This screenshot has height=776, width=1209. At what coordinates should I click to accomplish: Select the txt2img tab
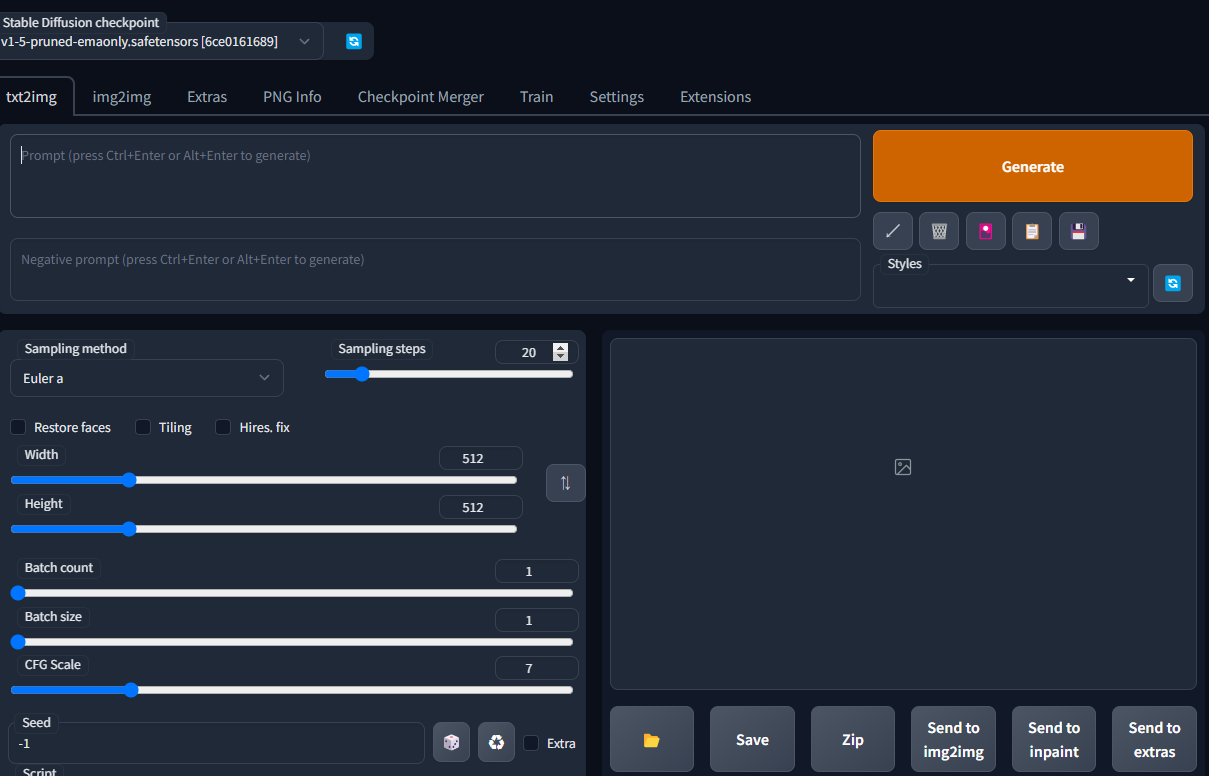click(x=31, y=97)
